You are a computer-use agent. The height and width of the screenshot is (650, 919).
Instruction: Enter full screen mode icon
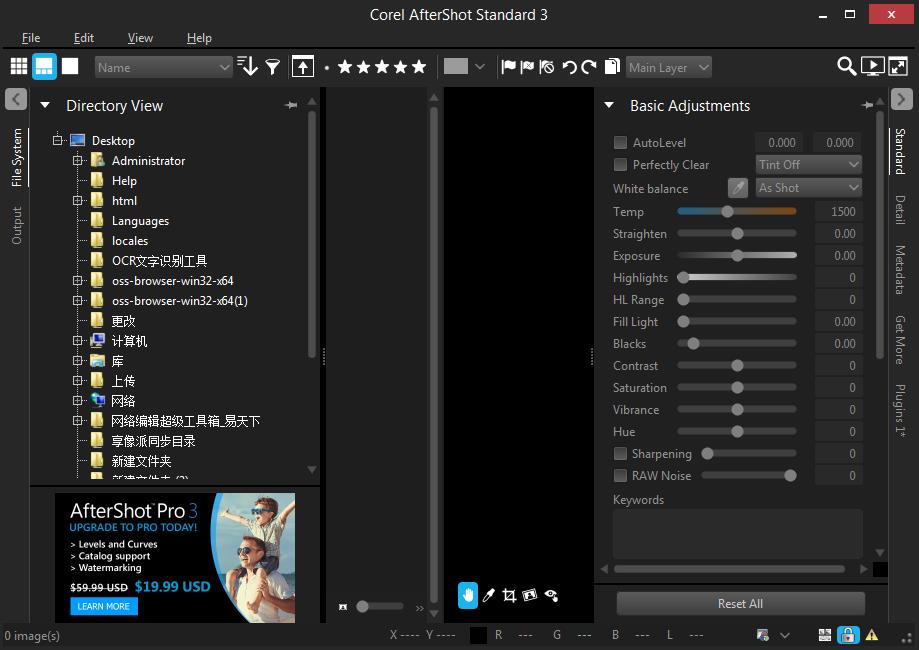pyautogui.click(x=898, y=66)
